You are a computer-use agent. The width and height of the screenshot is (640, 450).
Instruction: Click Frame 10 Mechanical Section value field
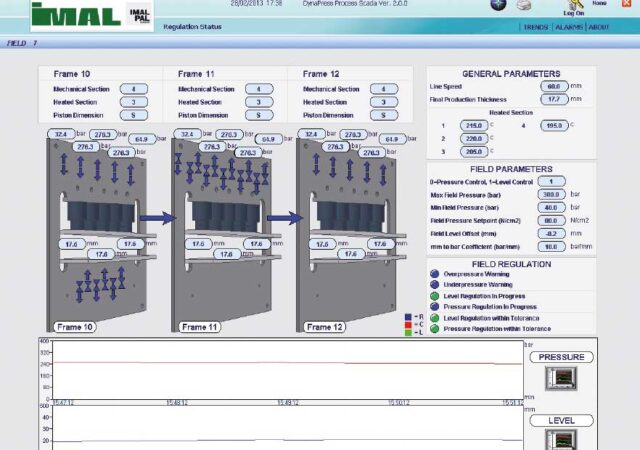click(133, 89)
